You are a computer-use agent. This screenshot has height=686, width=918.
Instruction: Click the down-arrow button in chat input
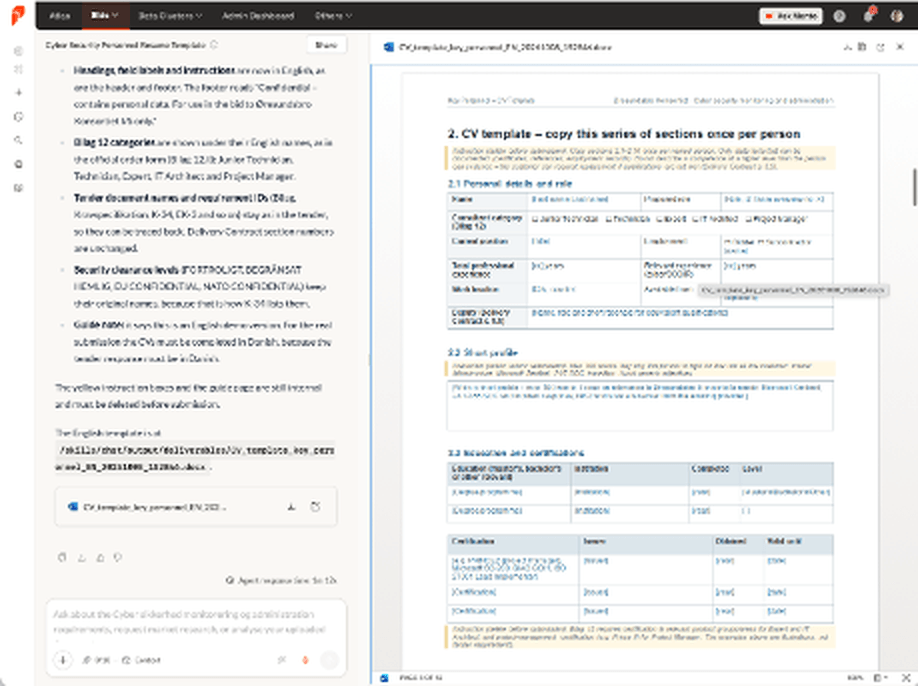click(63, 660)
